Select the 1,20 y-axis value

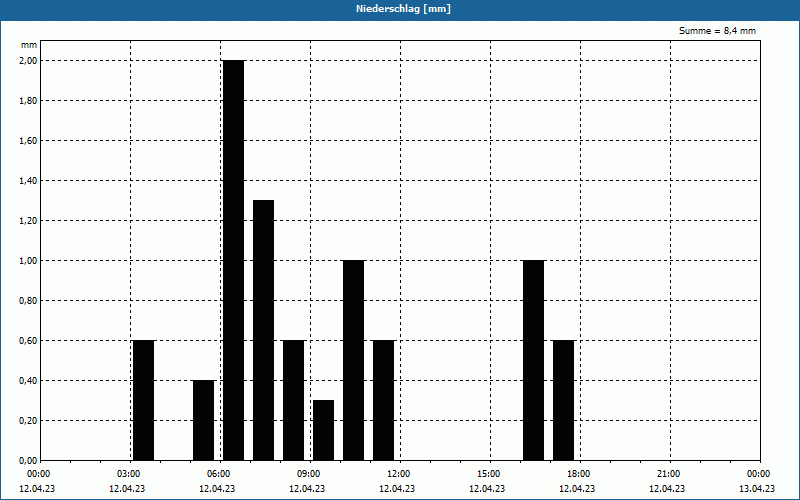[28, 220]
